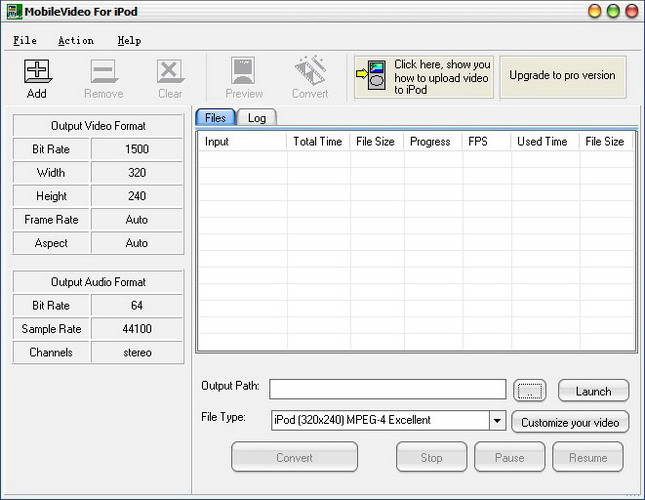This screenshot has height=500, width=645.
Task: Open the File menu
Action: (25, 40)
